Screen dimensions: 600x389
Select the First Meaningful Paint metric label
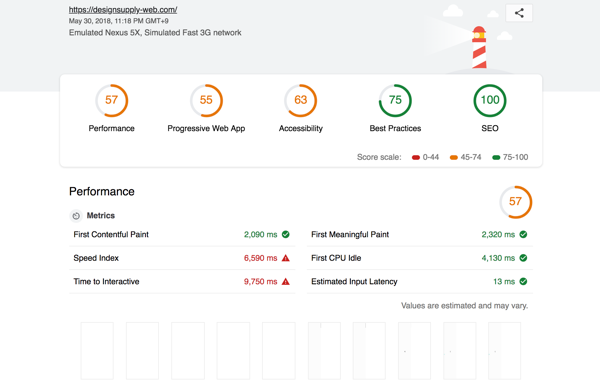click(350, 234)
